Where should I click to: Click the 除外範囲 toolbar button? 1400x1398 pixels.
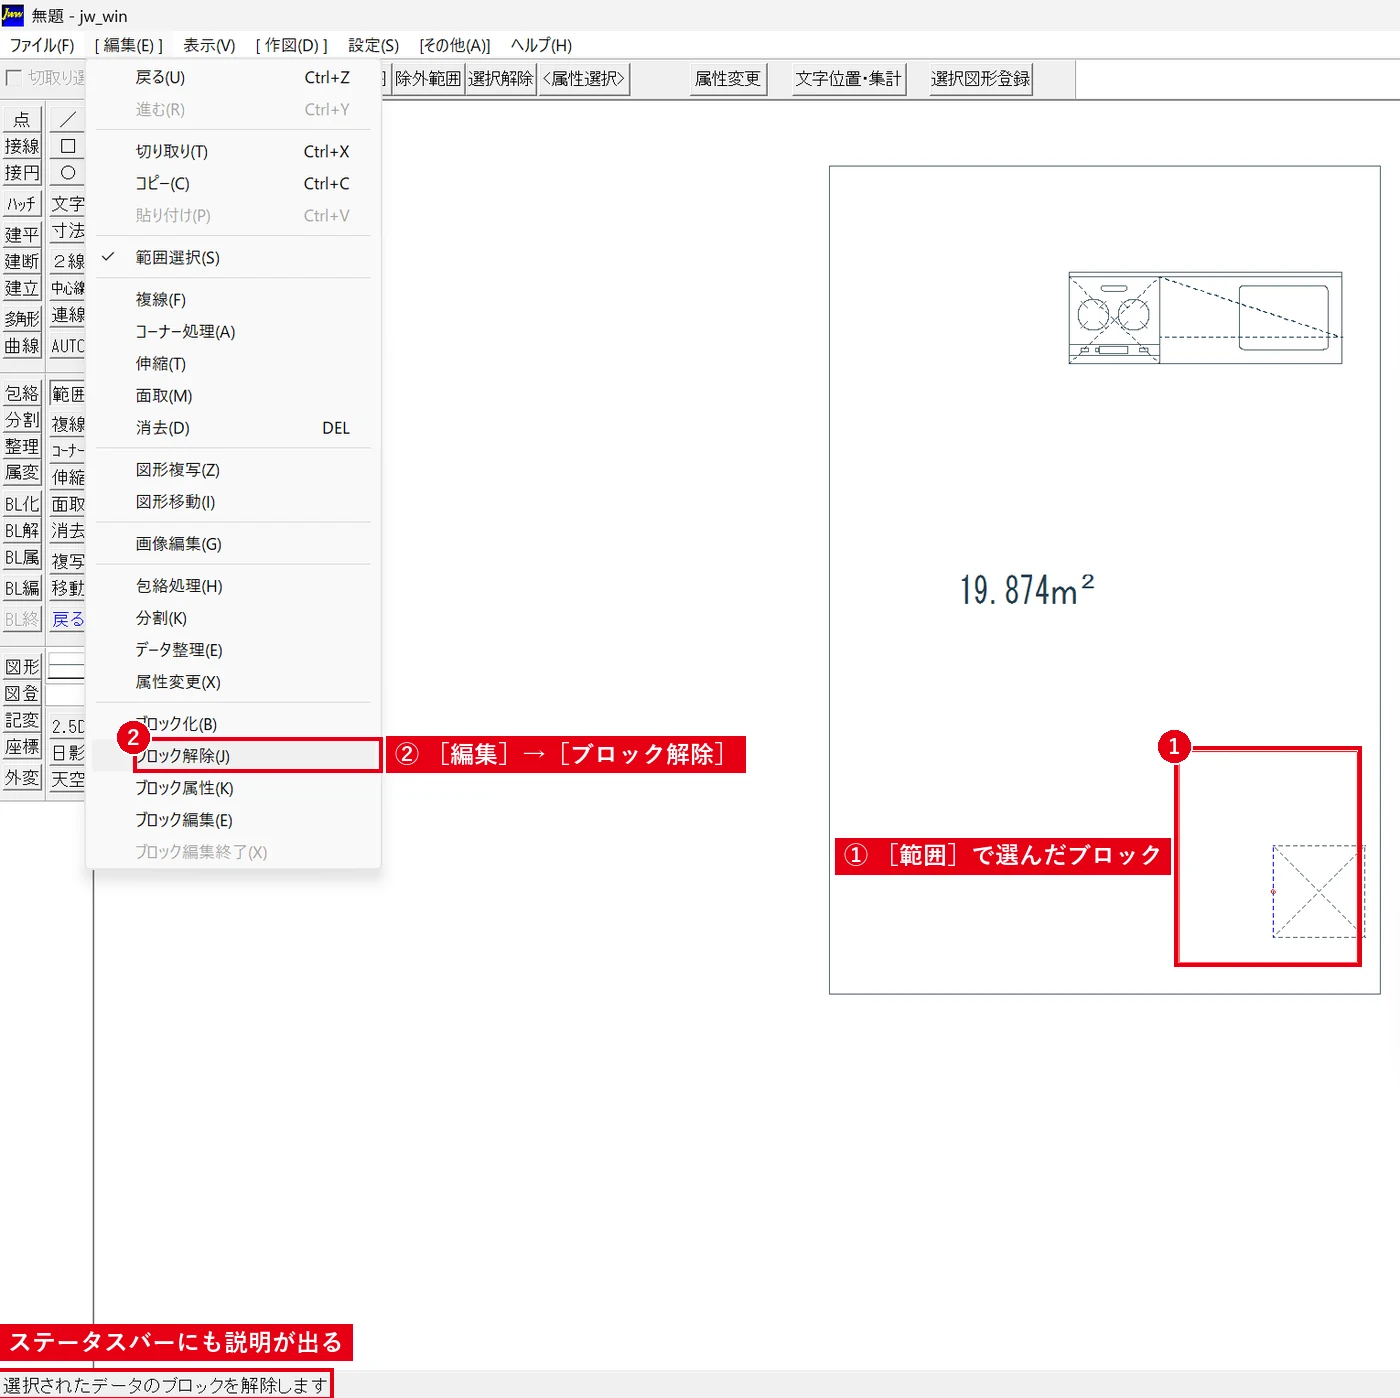tap(428, 78)
